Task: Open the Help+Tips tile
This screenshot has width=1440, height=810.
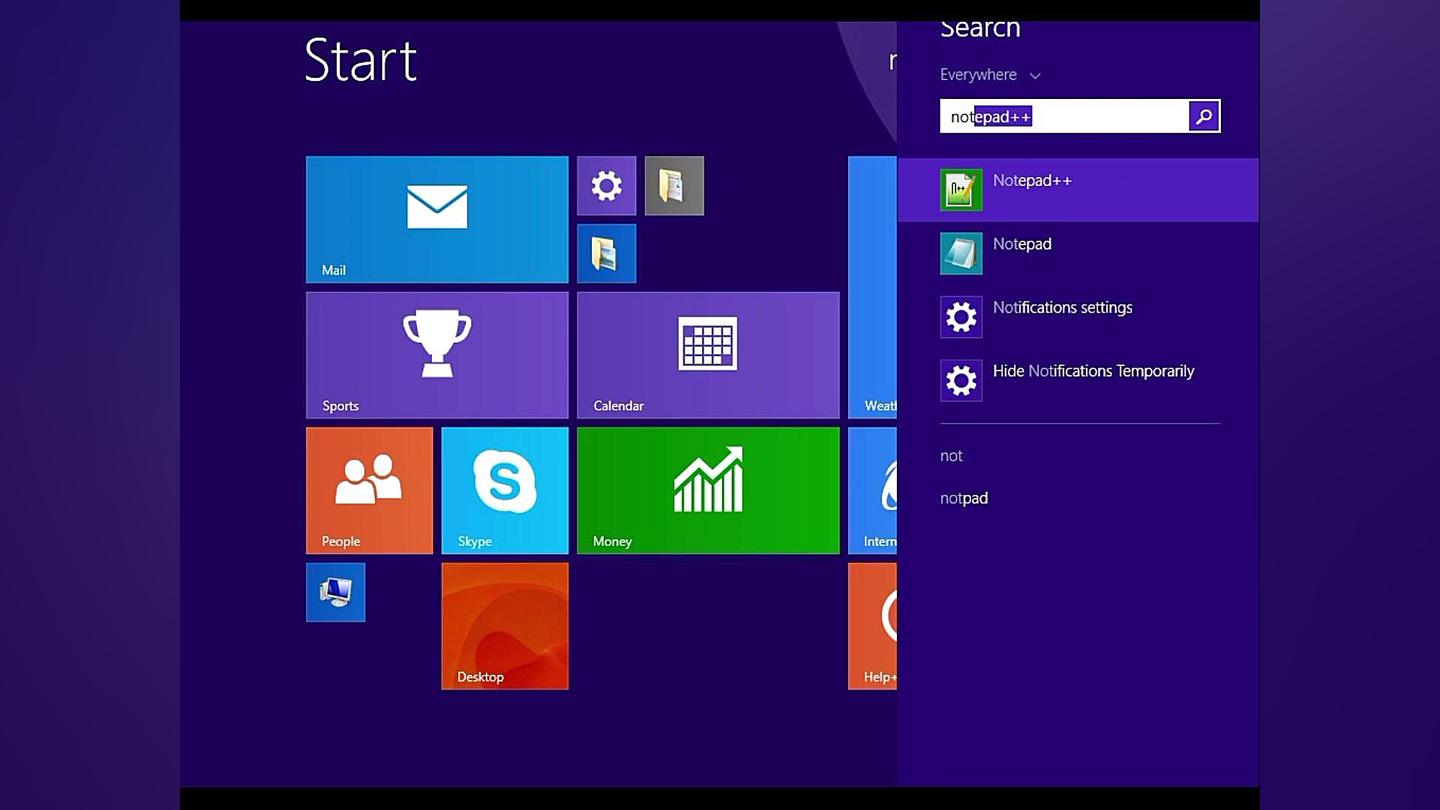Action: [x=872, y=626]
